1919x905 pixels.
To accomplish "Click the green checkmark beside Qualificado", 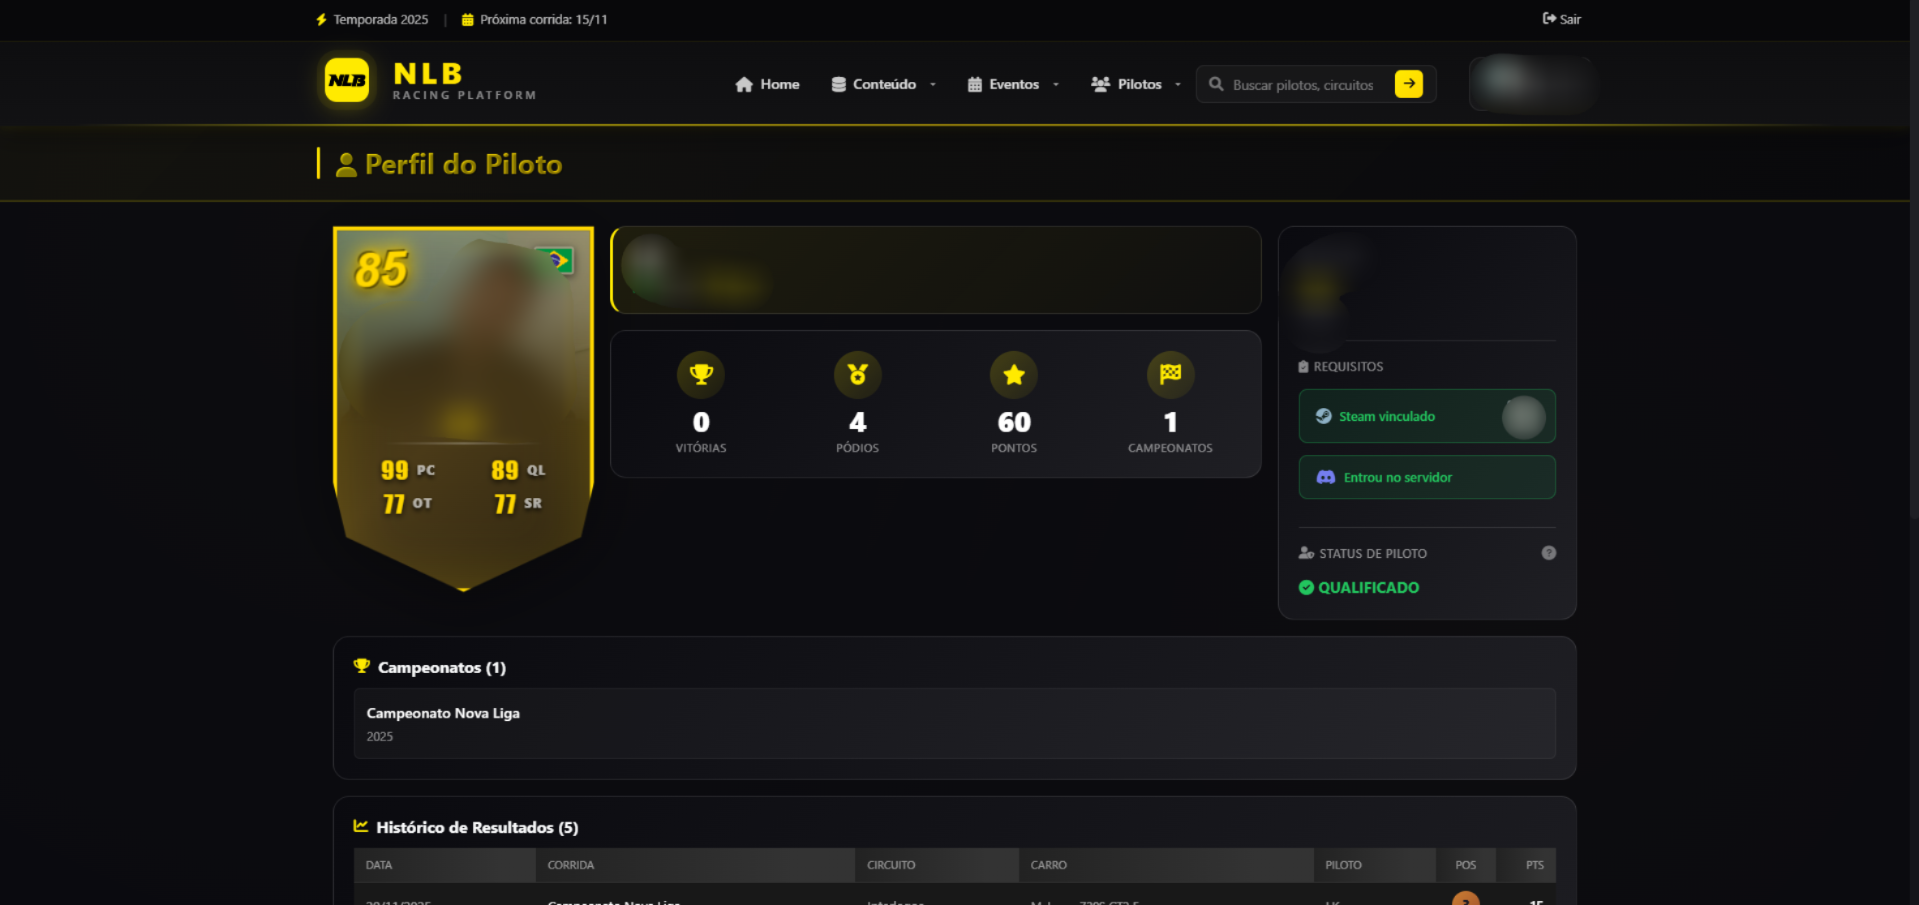I will (1306, 588).
